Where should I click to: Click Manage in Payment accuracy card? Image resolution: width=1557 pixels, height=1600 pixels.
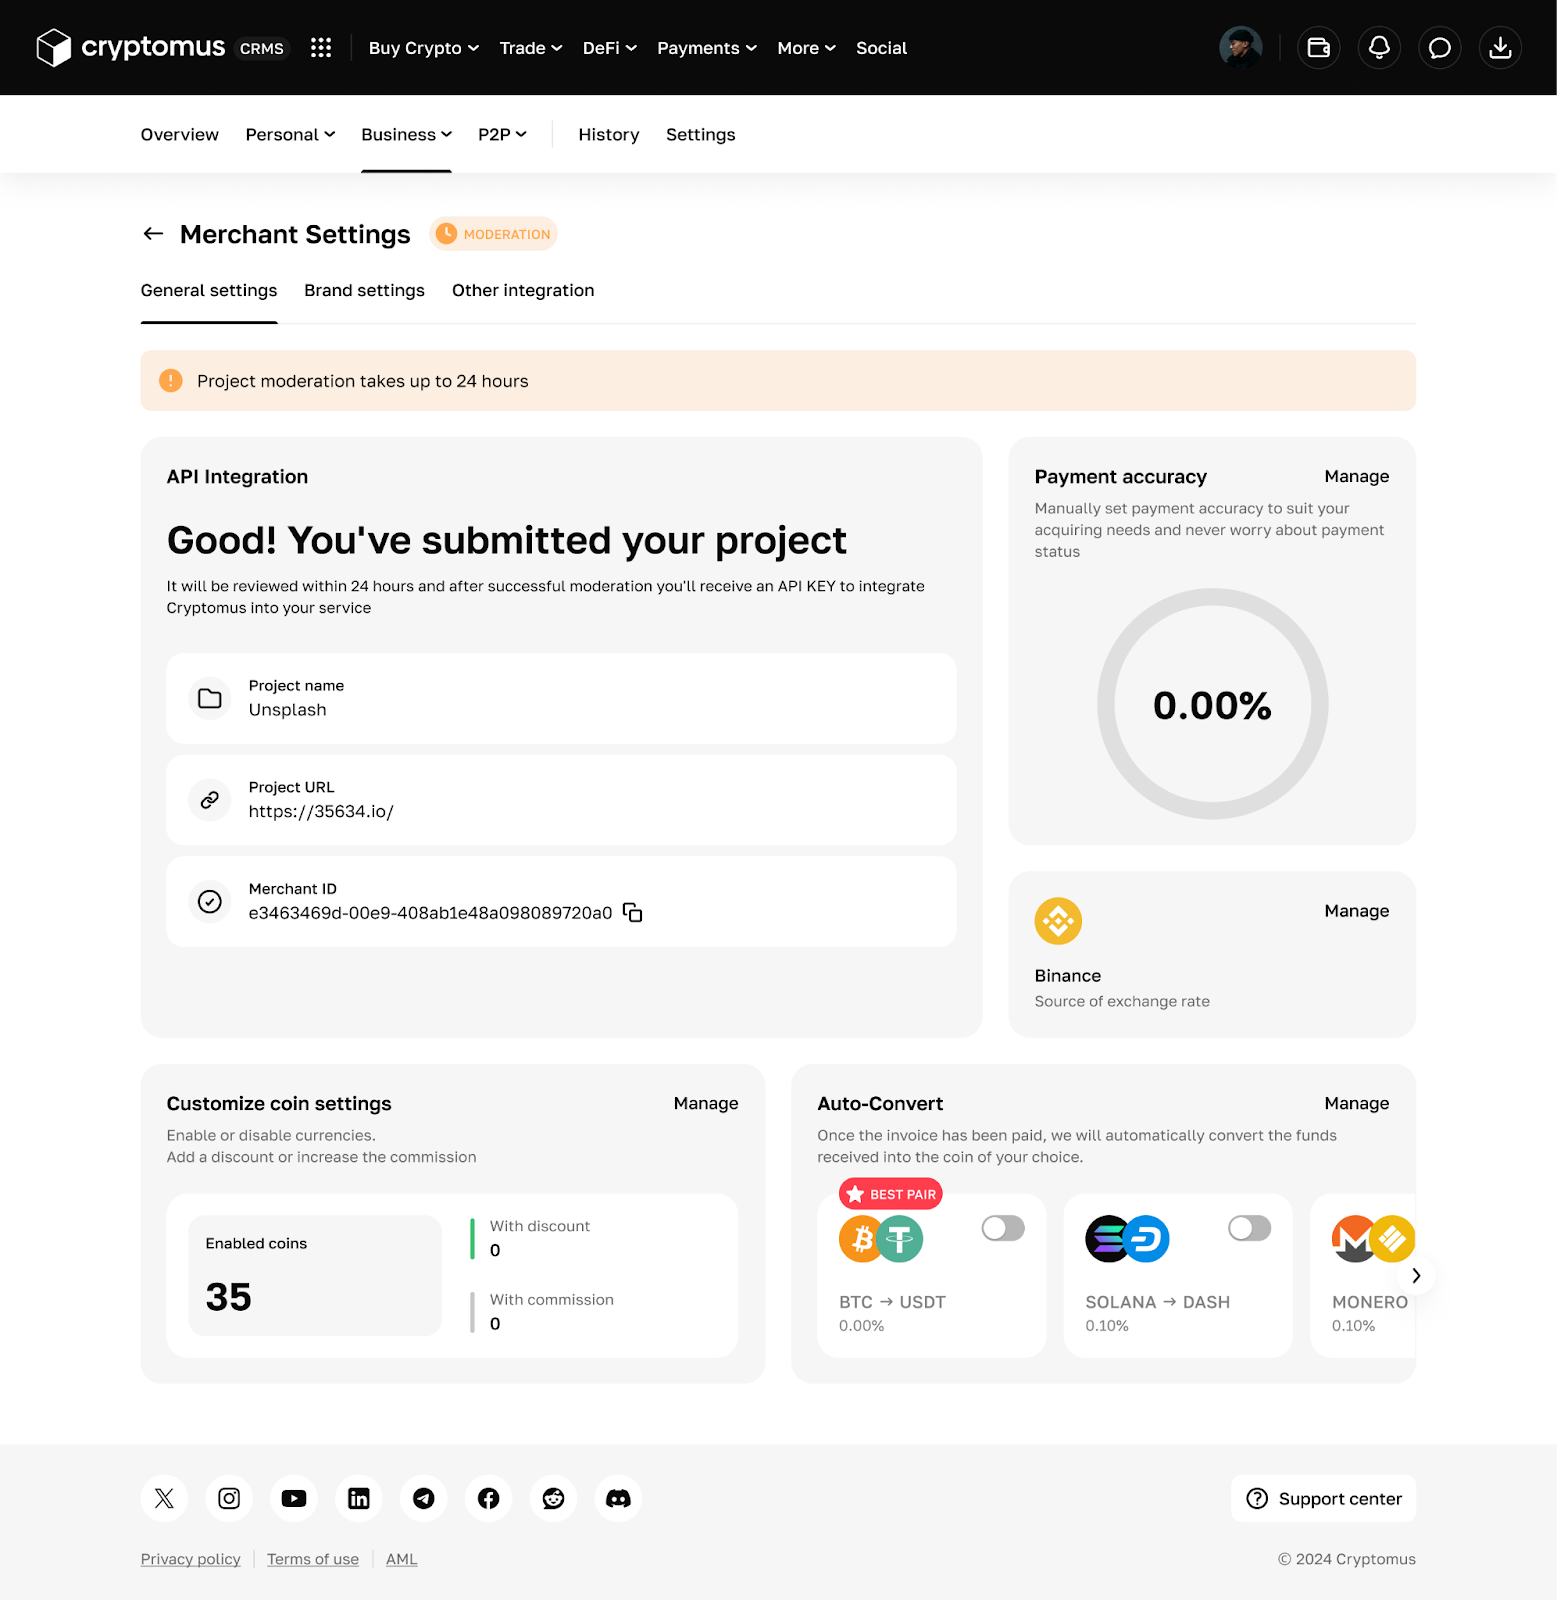click(1356, 476)
